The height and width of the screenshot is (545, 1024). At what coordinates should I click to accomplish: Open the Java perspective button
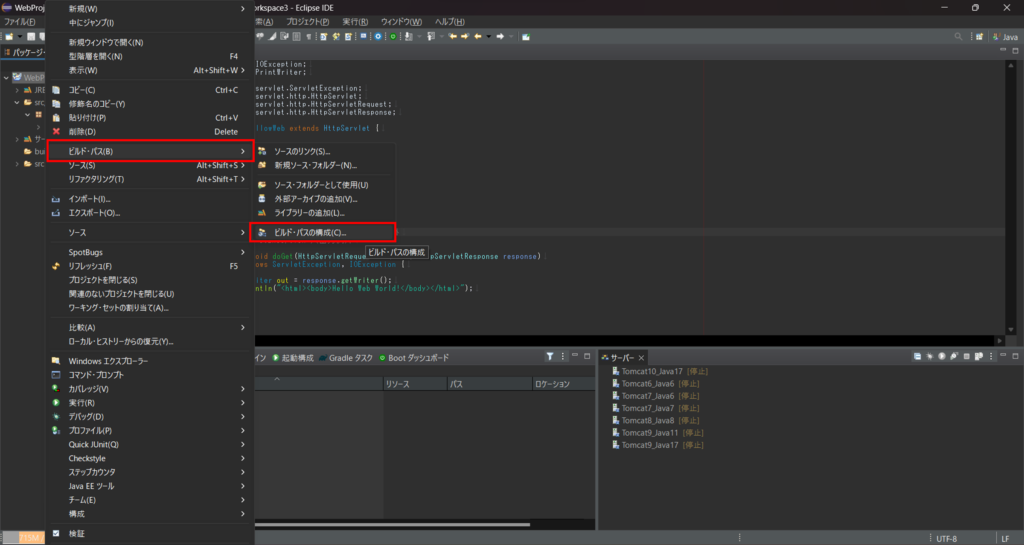1003,36
